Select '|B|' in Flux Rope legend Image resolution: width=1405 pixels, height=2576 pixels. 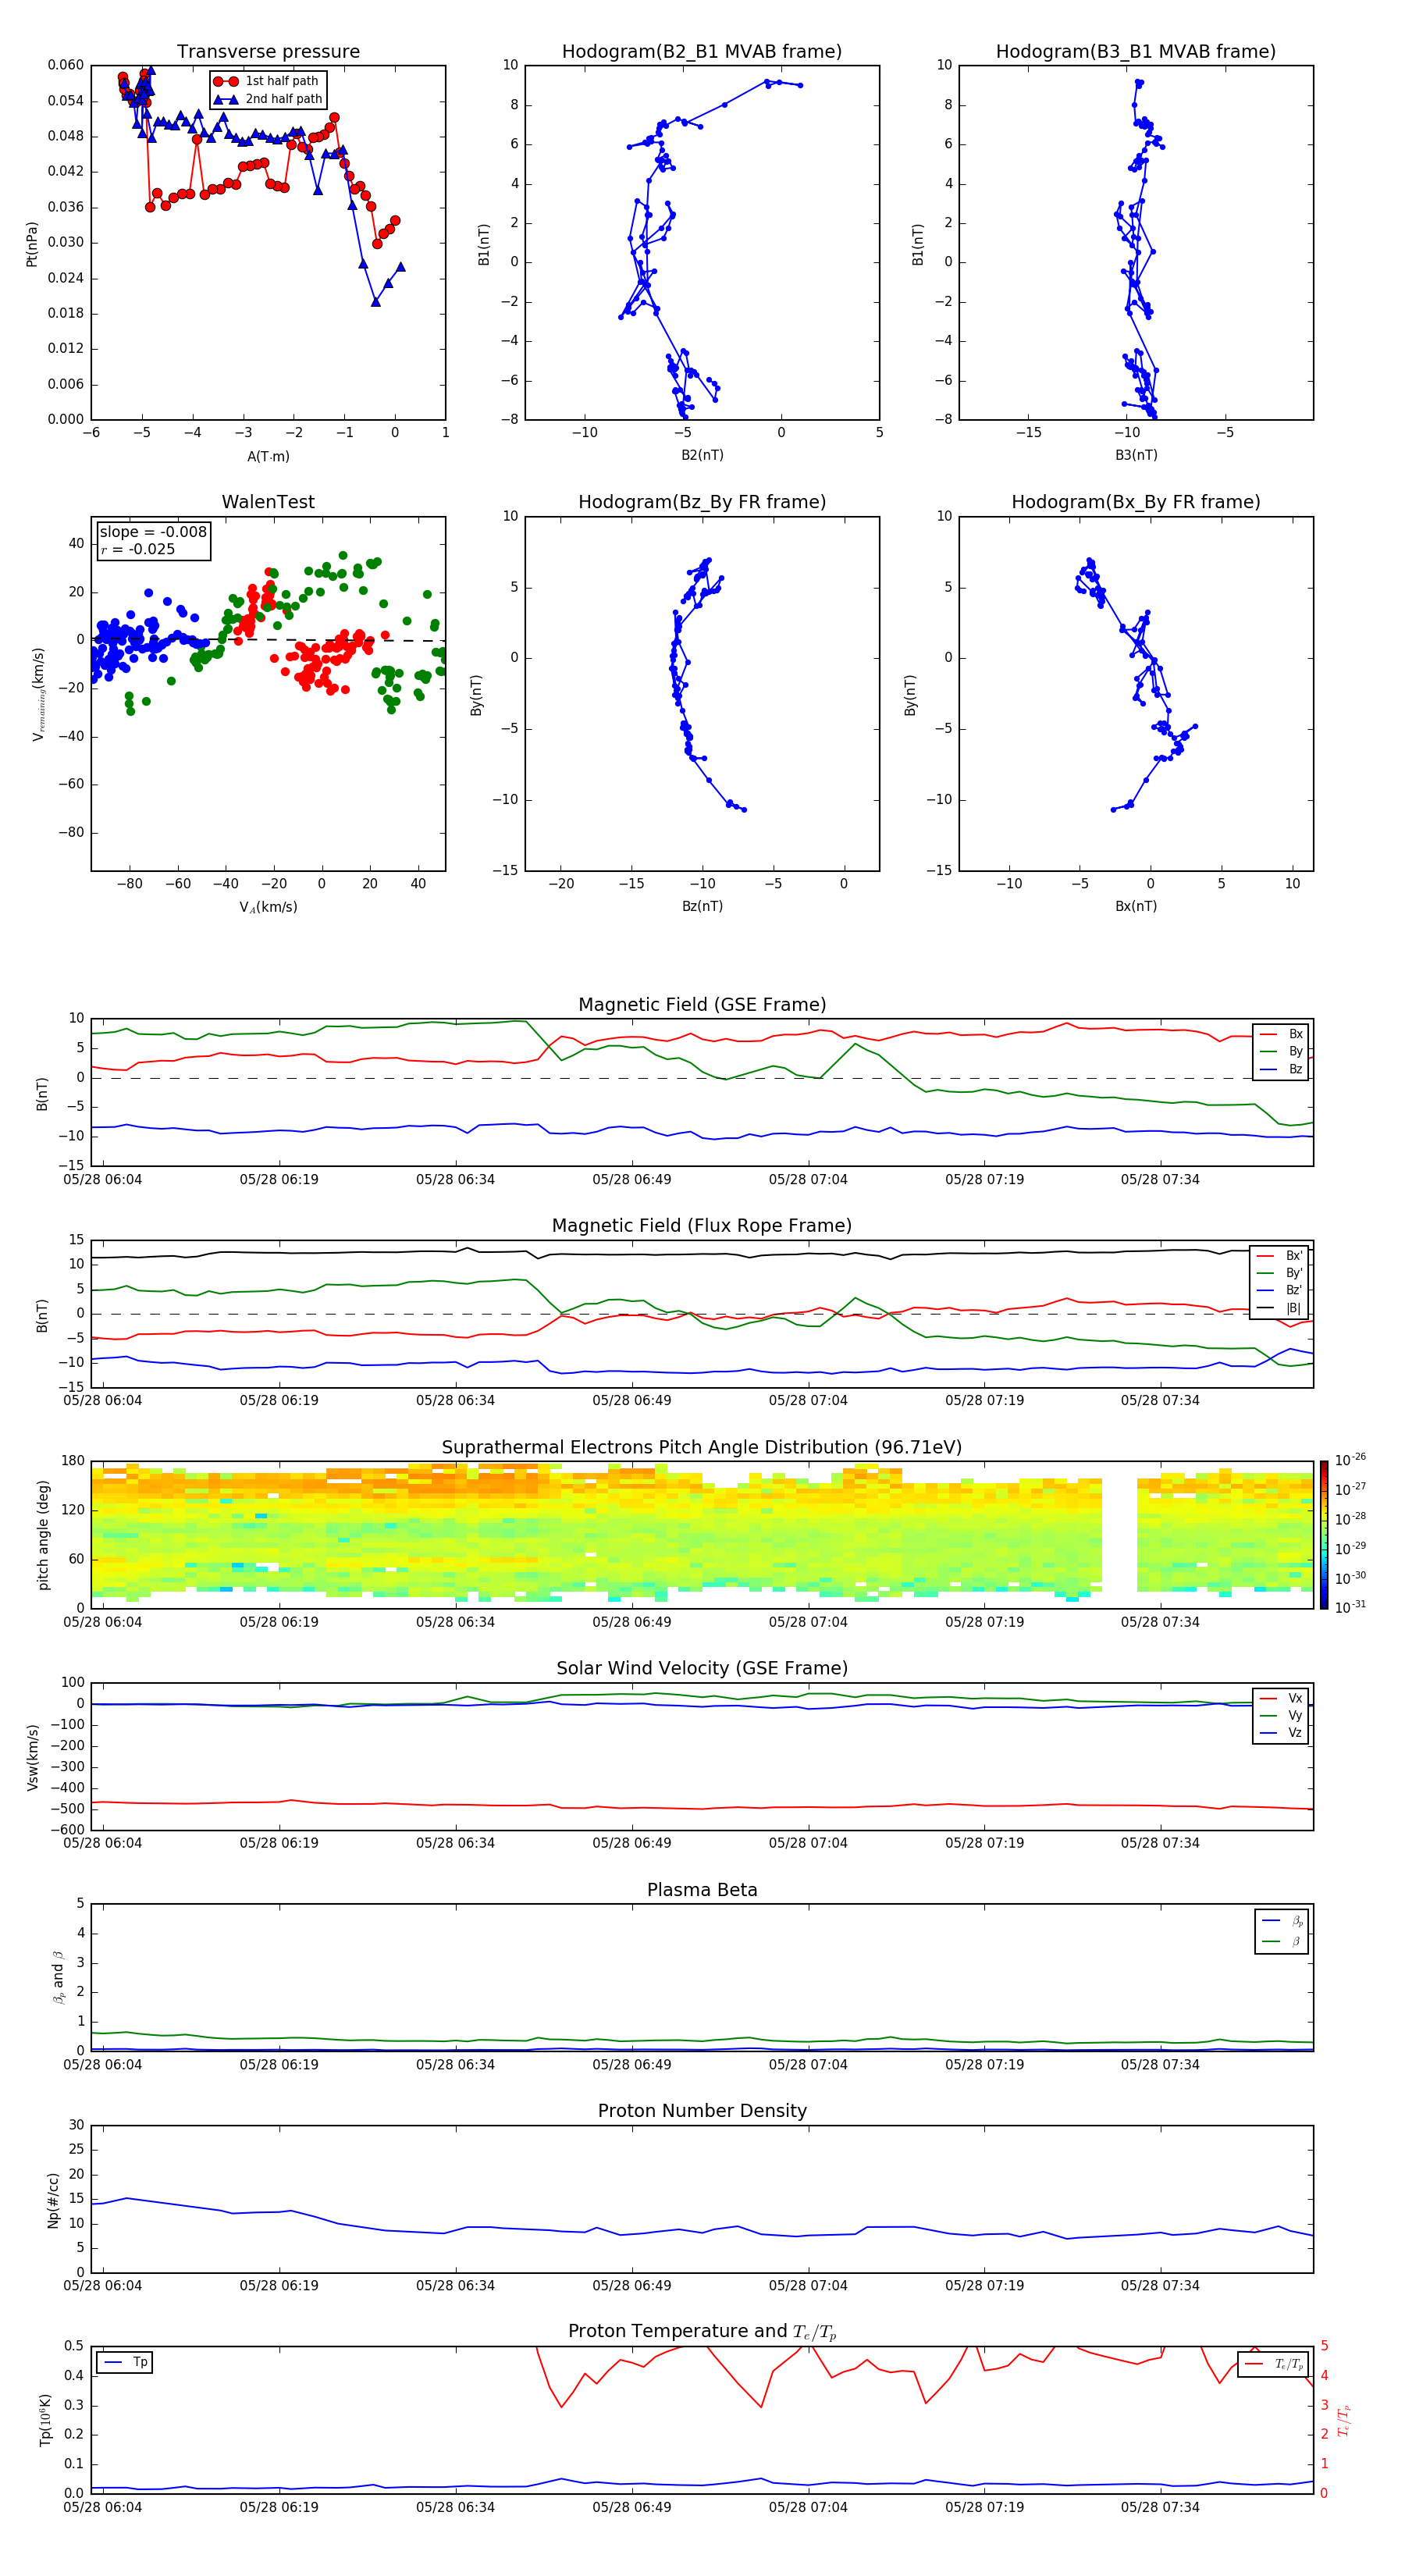(1280, 1308)
